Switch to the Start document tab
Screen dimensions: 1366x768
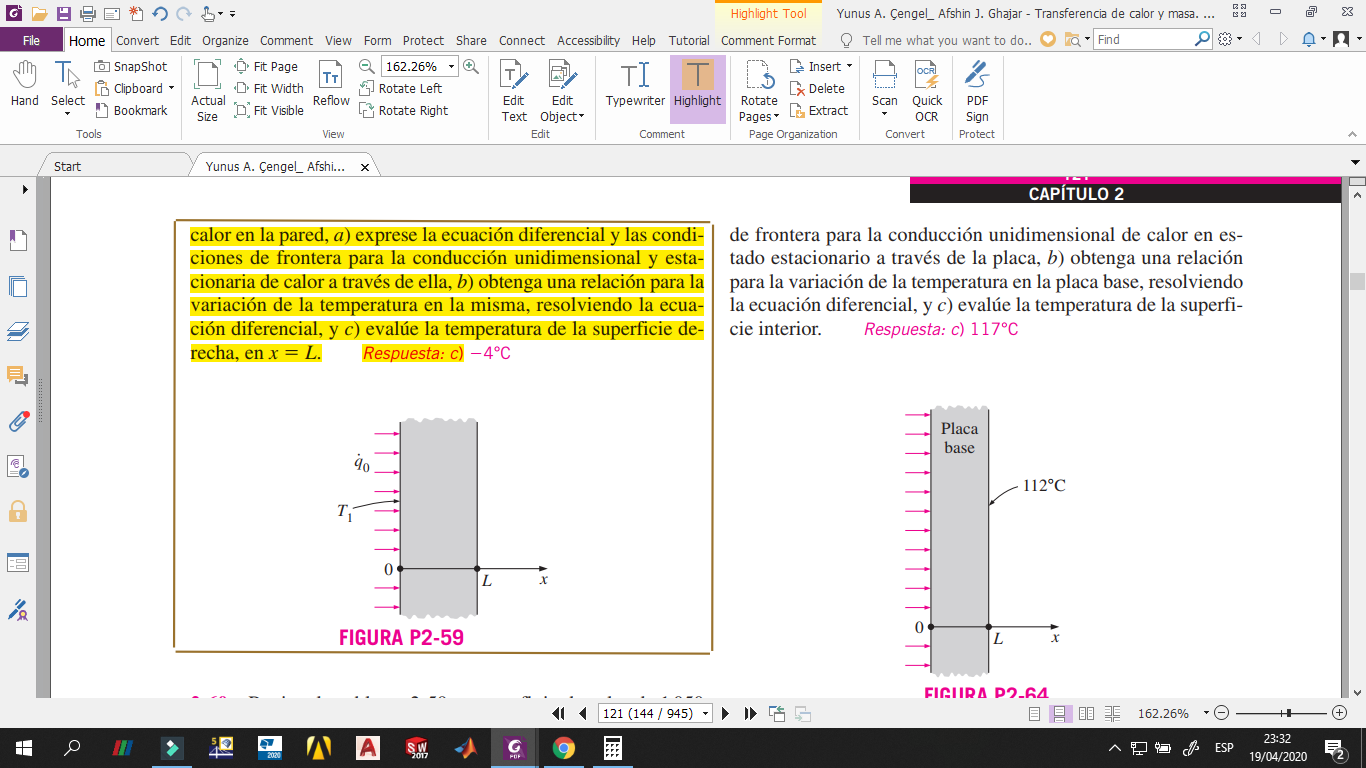(x=68, y=166)
